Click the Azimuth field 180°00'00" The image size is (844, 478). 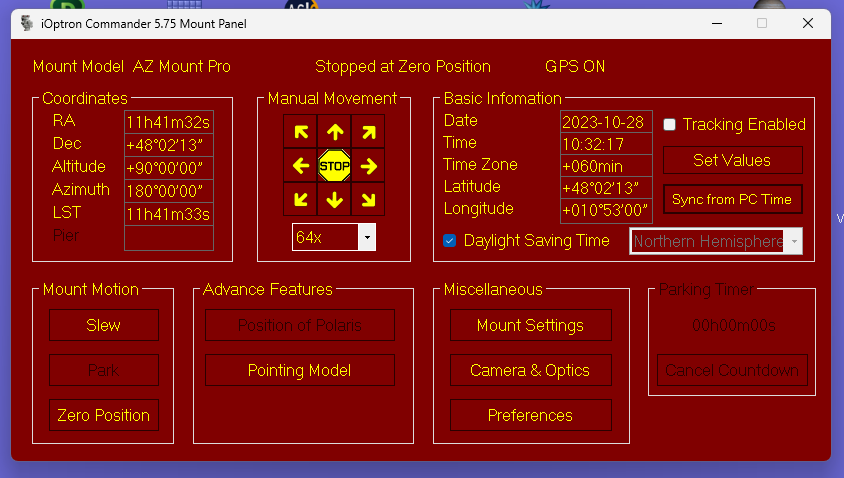pyautogui.click(x=168, y=191)
